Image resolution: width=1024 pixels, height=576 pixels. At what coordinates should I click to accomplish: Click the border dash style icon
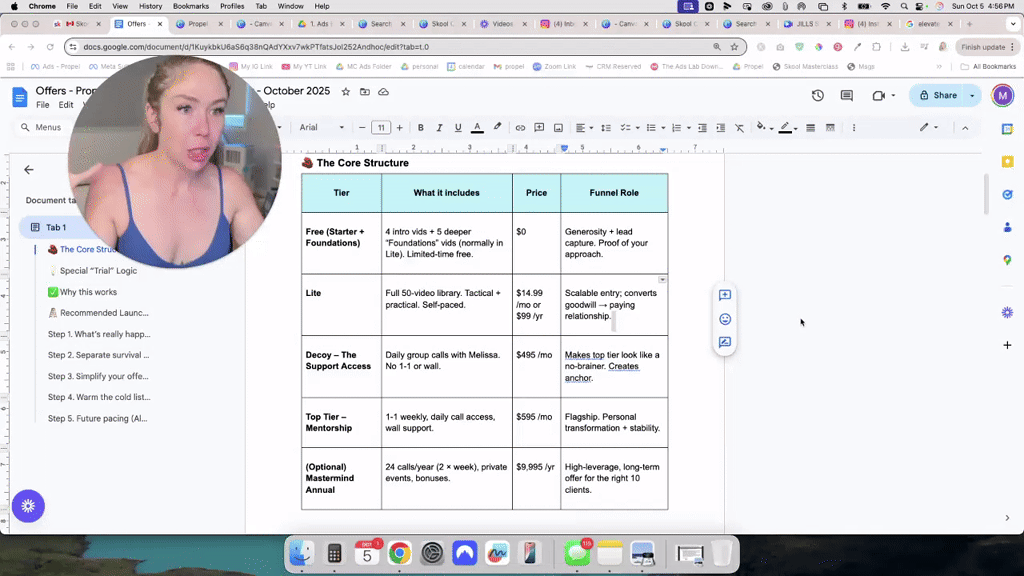pos(830,127)
